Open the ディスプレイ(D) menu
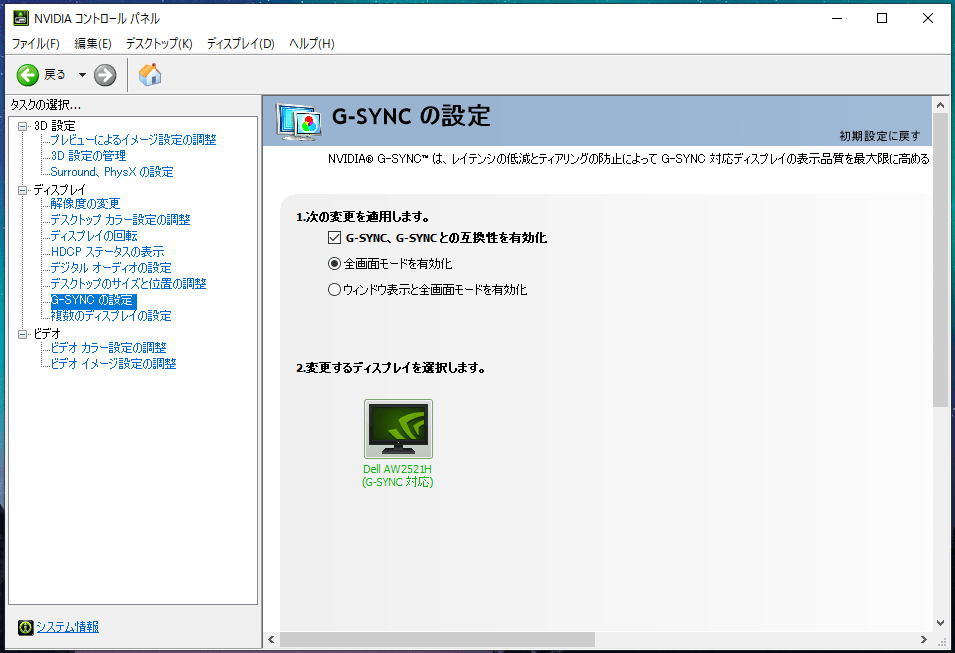Viewport: 955px width, 653px height. click(x=241, y=43)
